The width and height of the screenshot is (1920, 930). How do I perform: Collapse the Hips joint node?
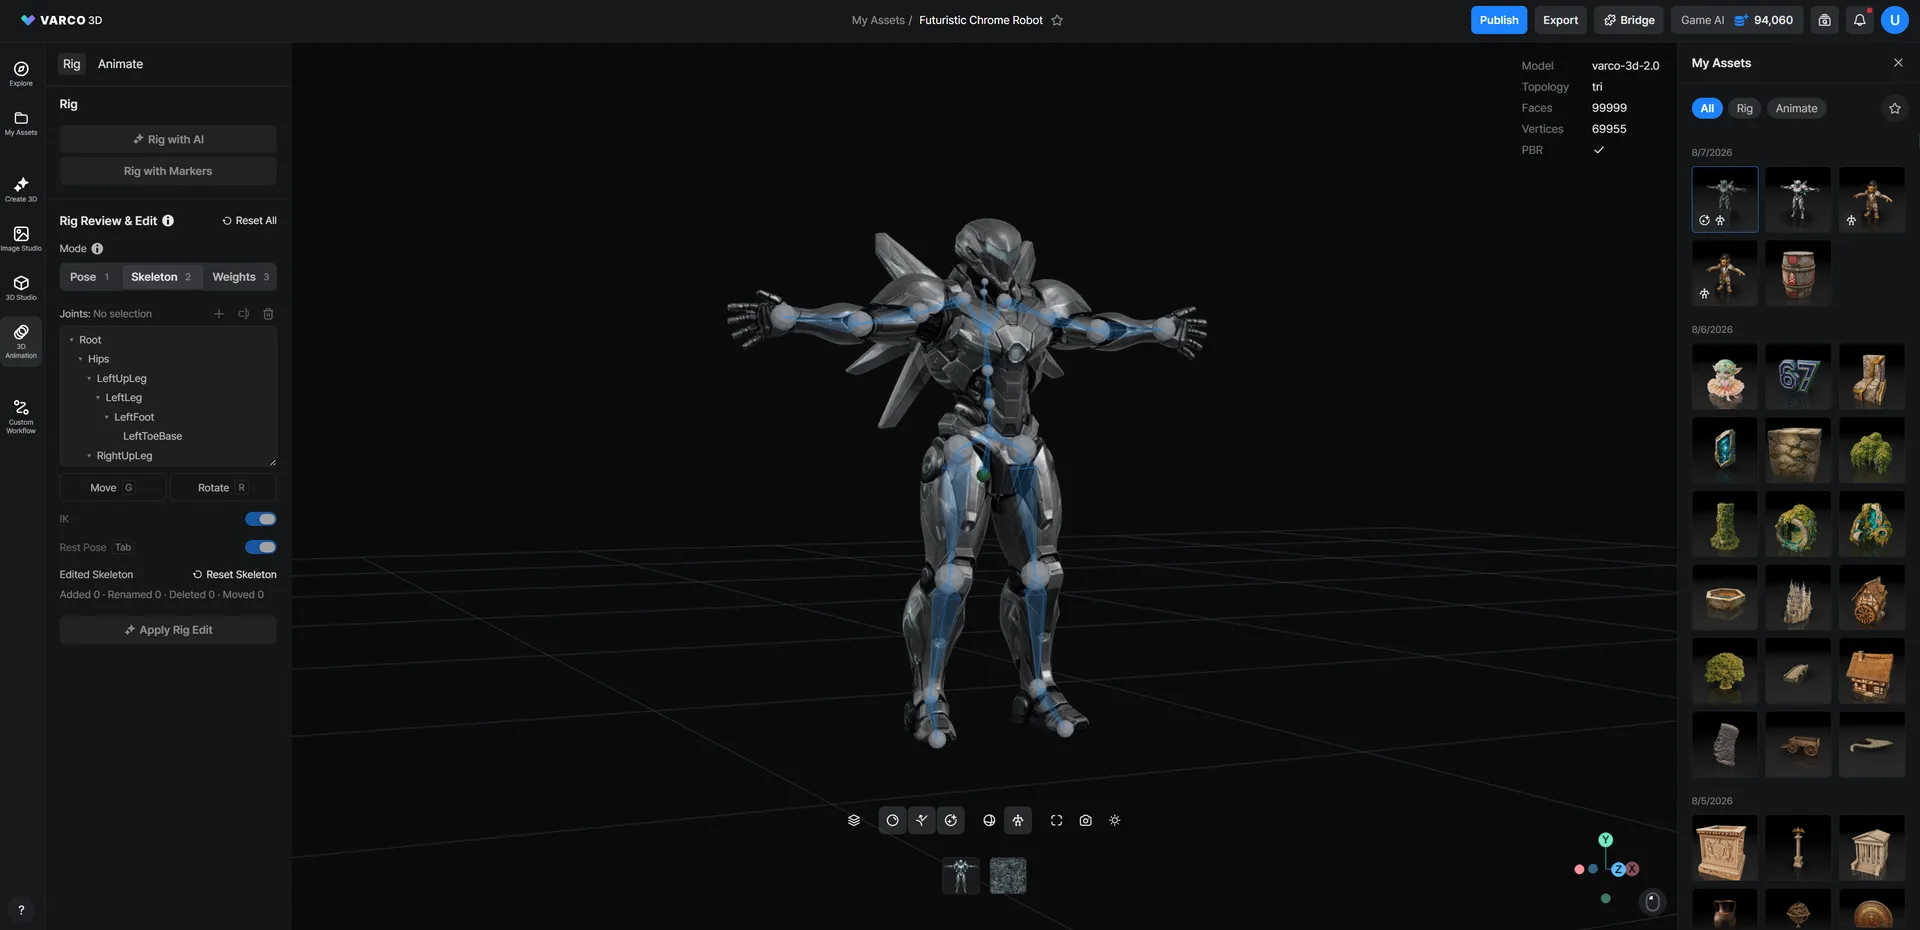coord(80,359)
